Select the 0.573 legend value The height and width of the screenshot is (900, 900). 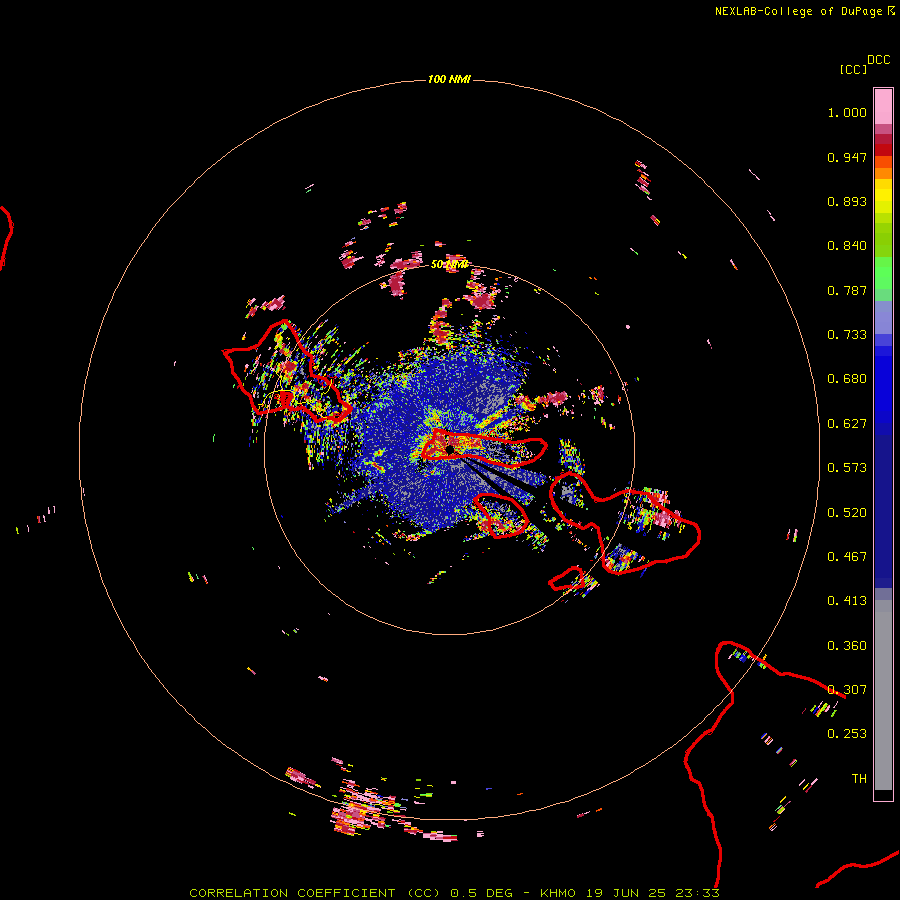tap(847, 468)
